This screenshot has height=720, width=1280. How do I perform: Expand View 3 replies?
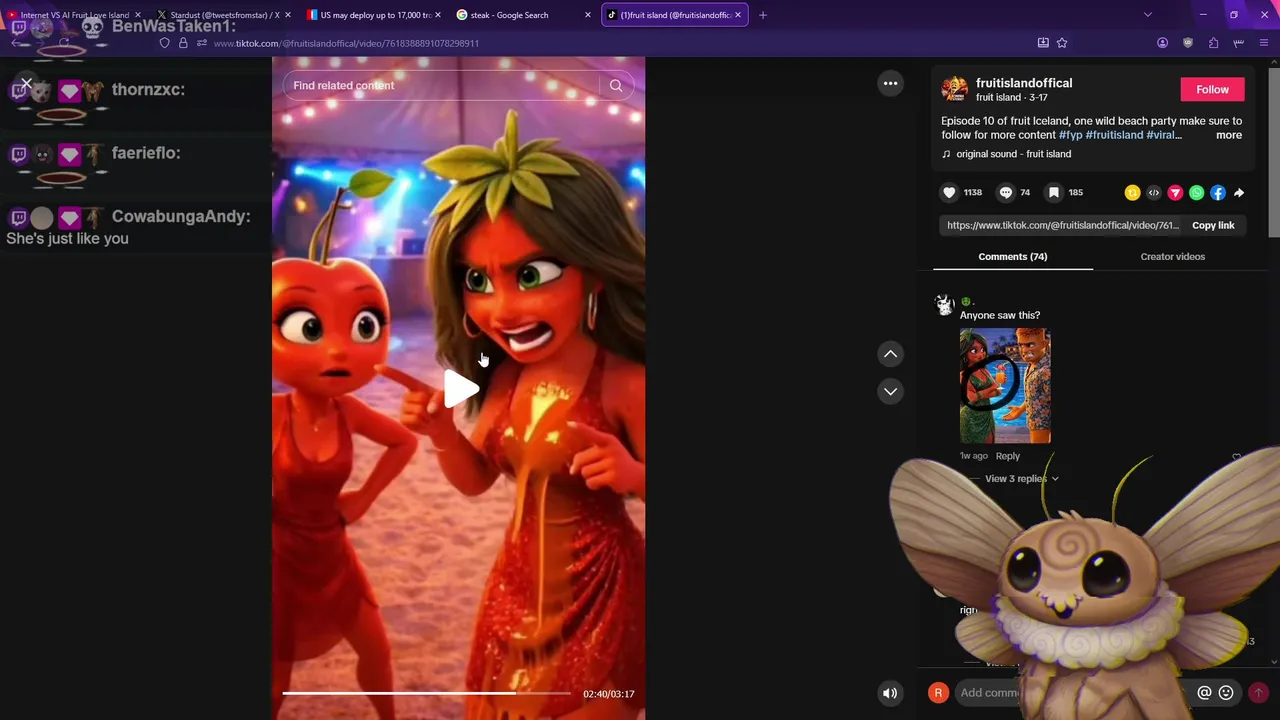(1021, 478)
